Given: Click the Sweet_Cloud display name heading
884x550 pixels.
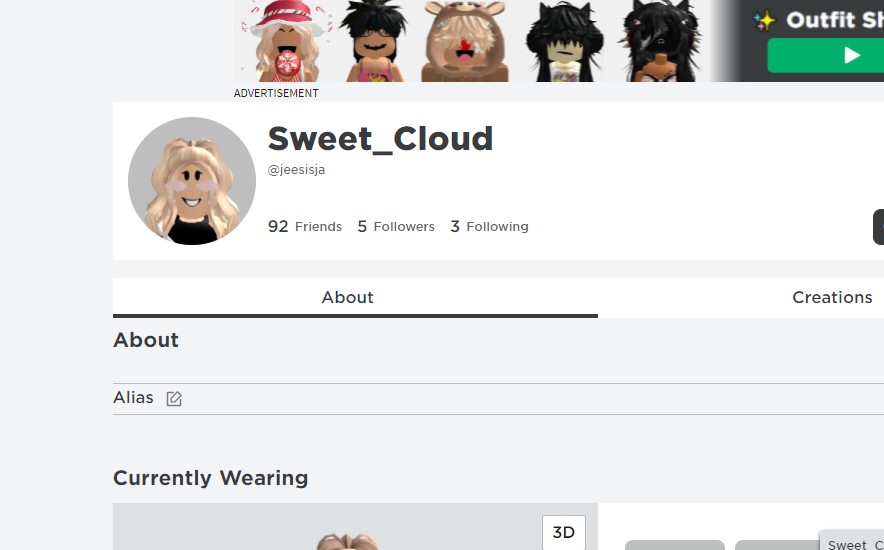Looking at the screenshot, I should 380,138.
